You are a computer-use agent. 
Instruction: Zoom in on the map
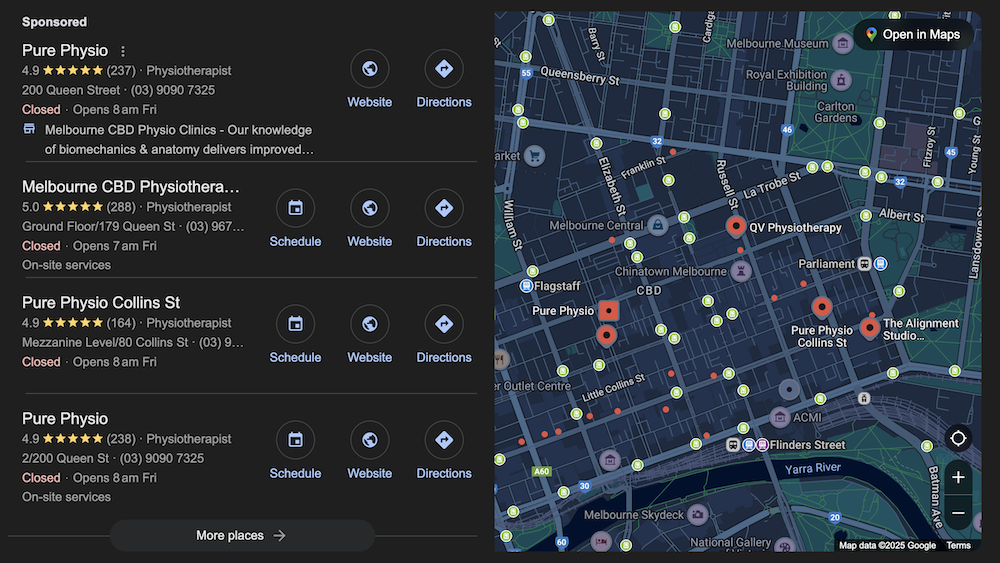click(958, 478)
